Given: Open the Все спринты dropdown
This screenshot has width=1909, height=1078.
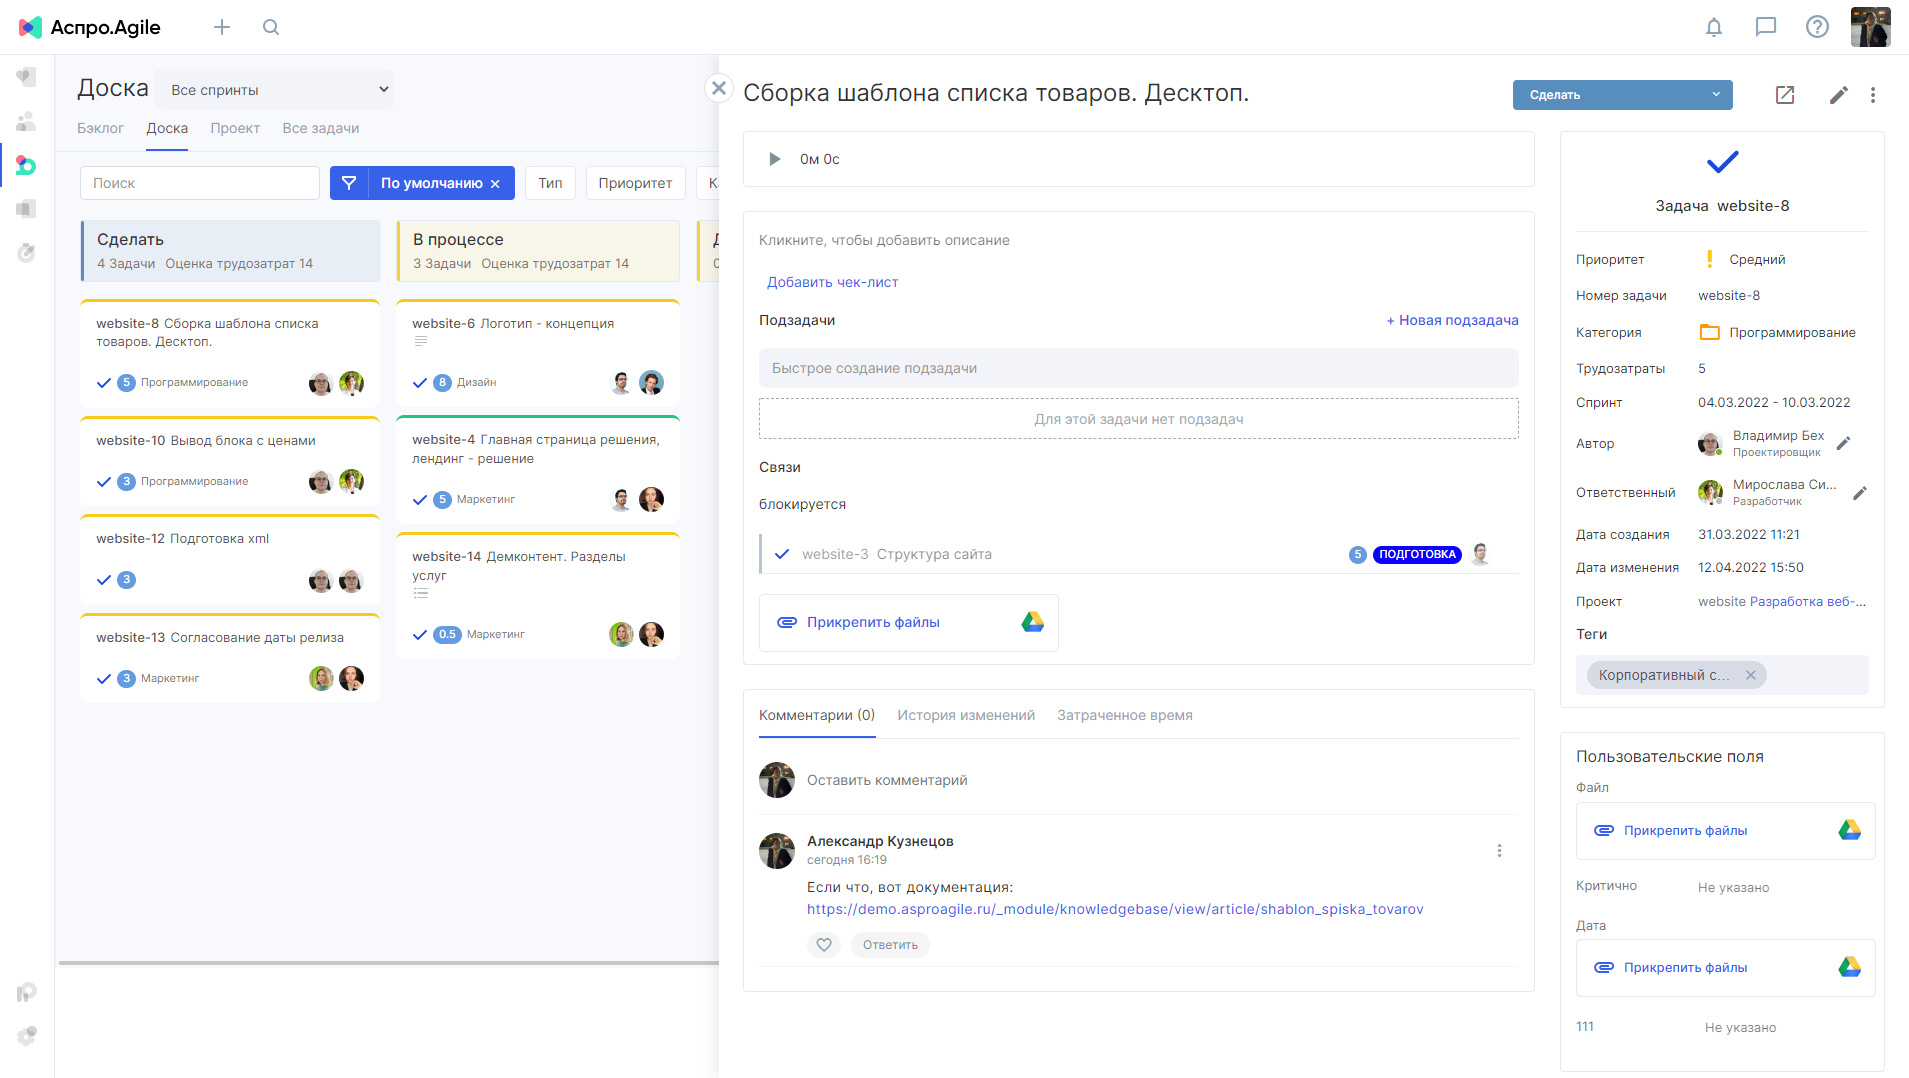Looking at the screenshot, I should (274, 89).
